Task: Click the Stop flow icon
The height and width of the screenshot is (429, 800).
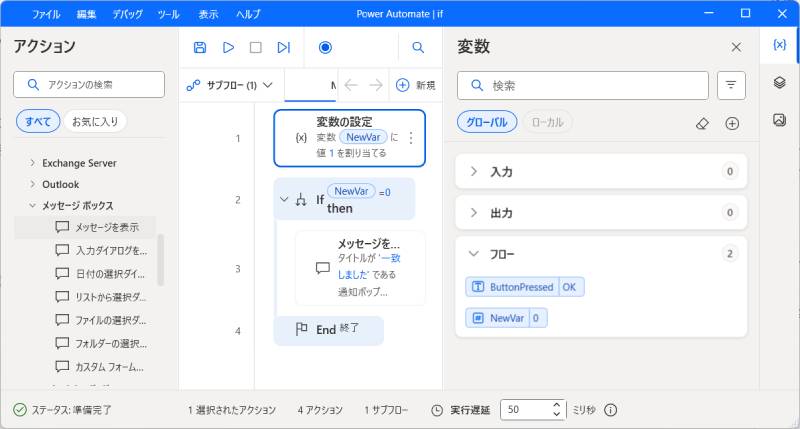Action: pyautogui.click(x=255, y=47)
